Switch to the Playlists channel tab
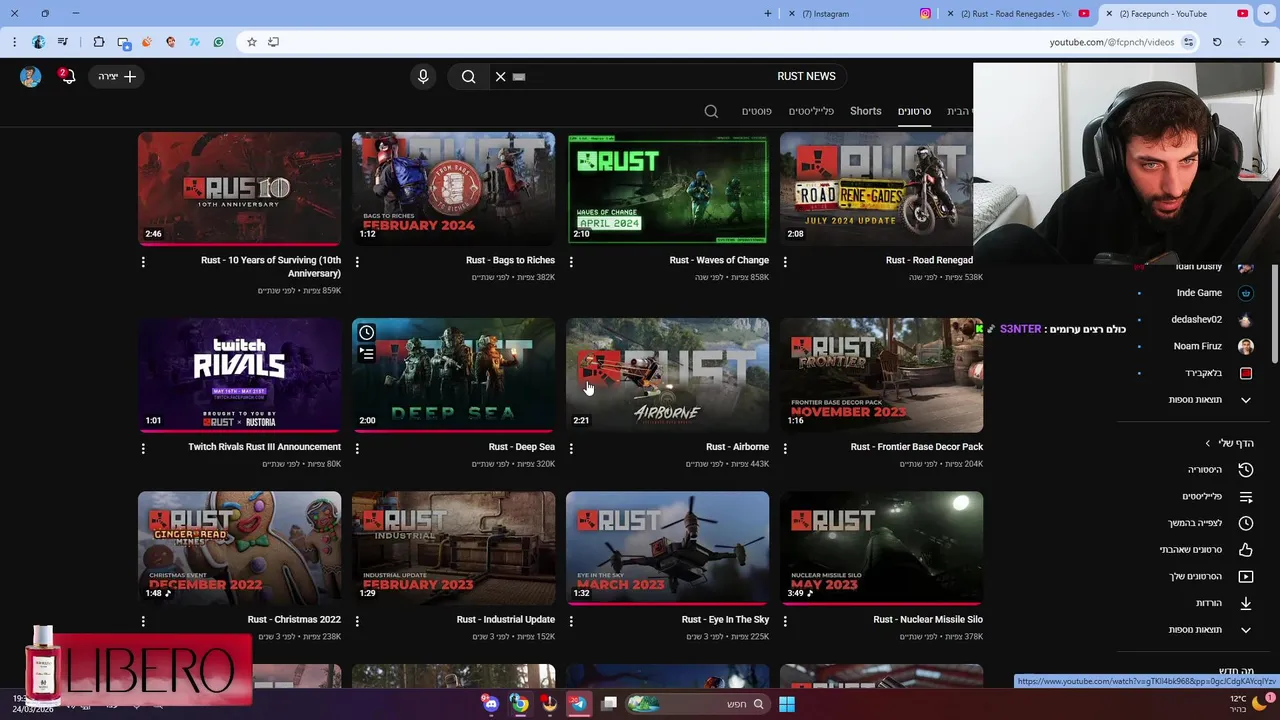This screenshot has width=1280, height=720. click(811, 111)
